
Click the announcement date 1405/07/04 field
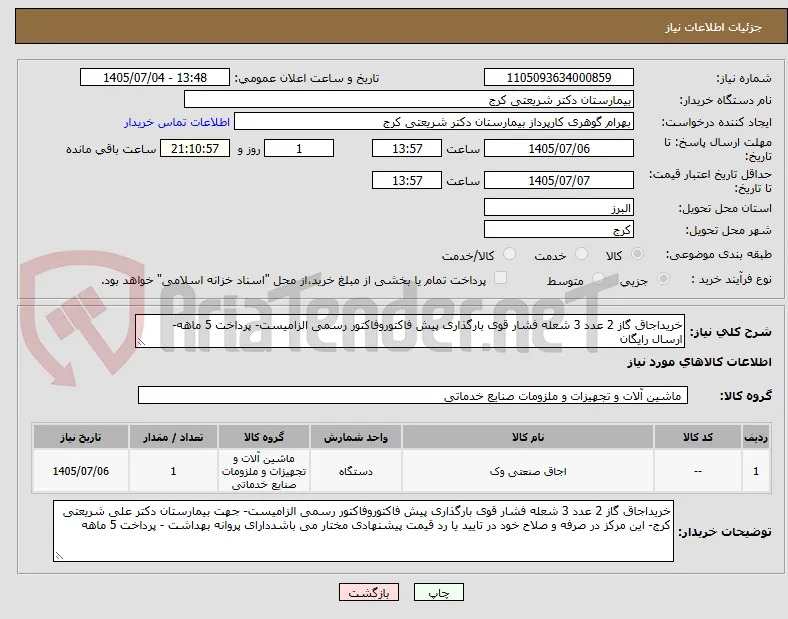[x=155, y=78]
